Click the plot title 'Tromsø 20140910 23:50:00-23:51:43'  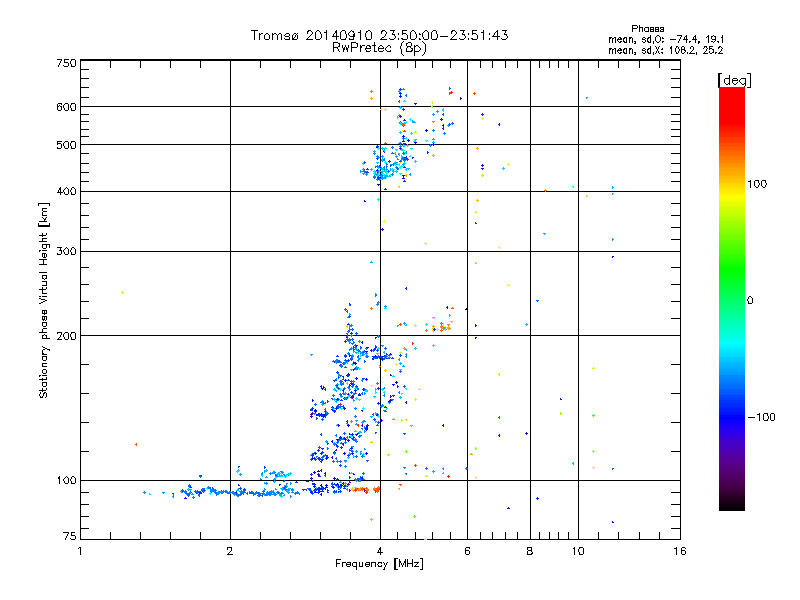[380, 35]
